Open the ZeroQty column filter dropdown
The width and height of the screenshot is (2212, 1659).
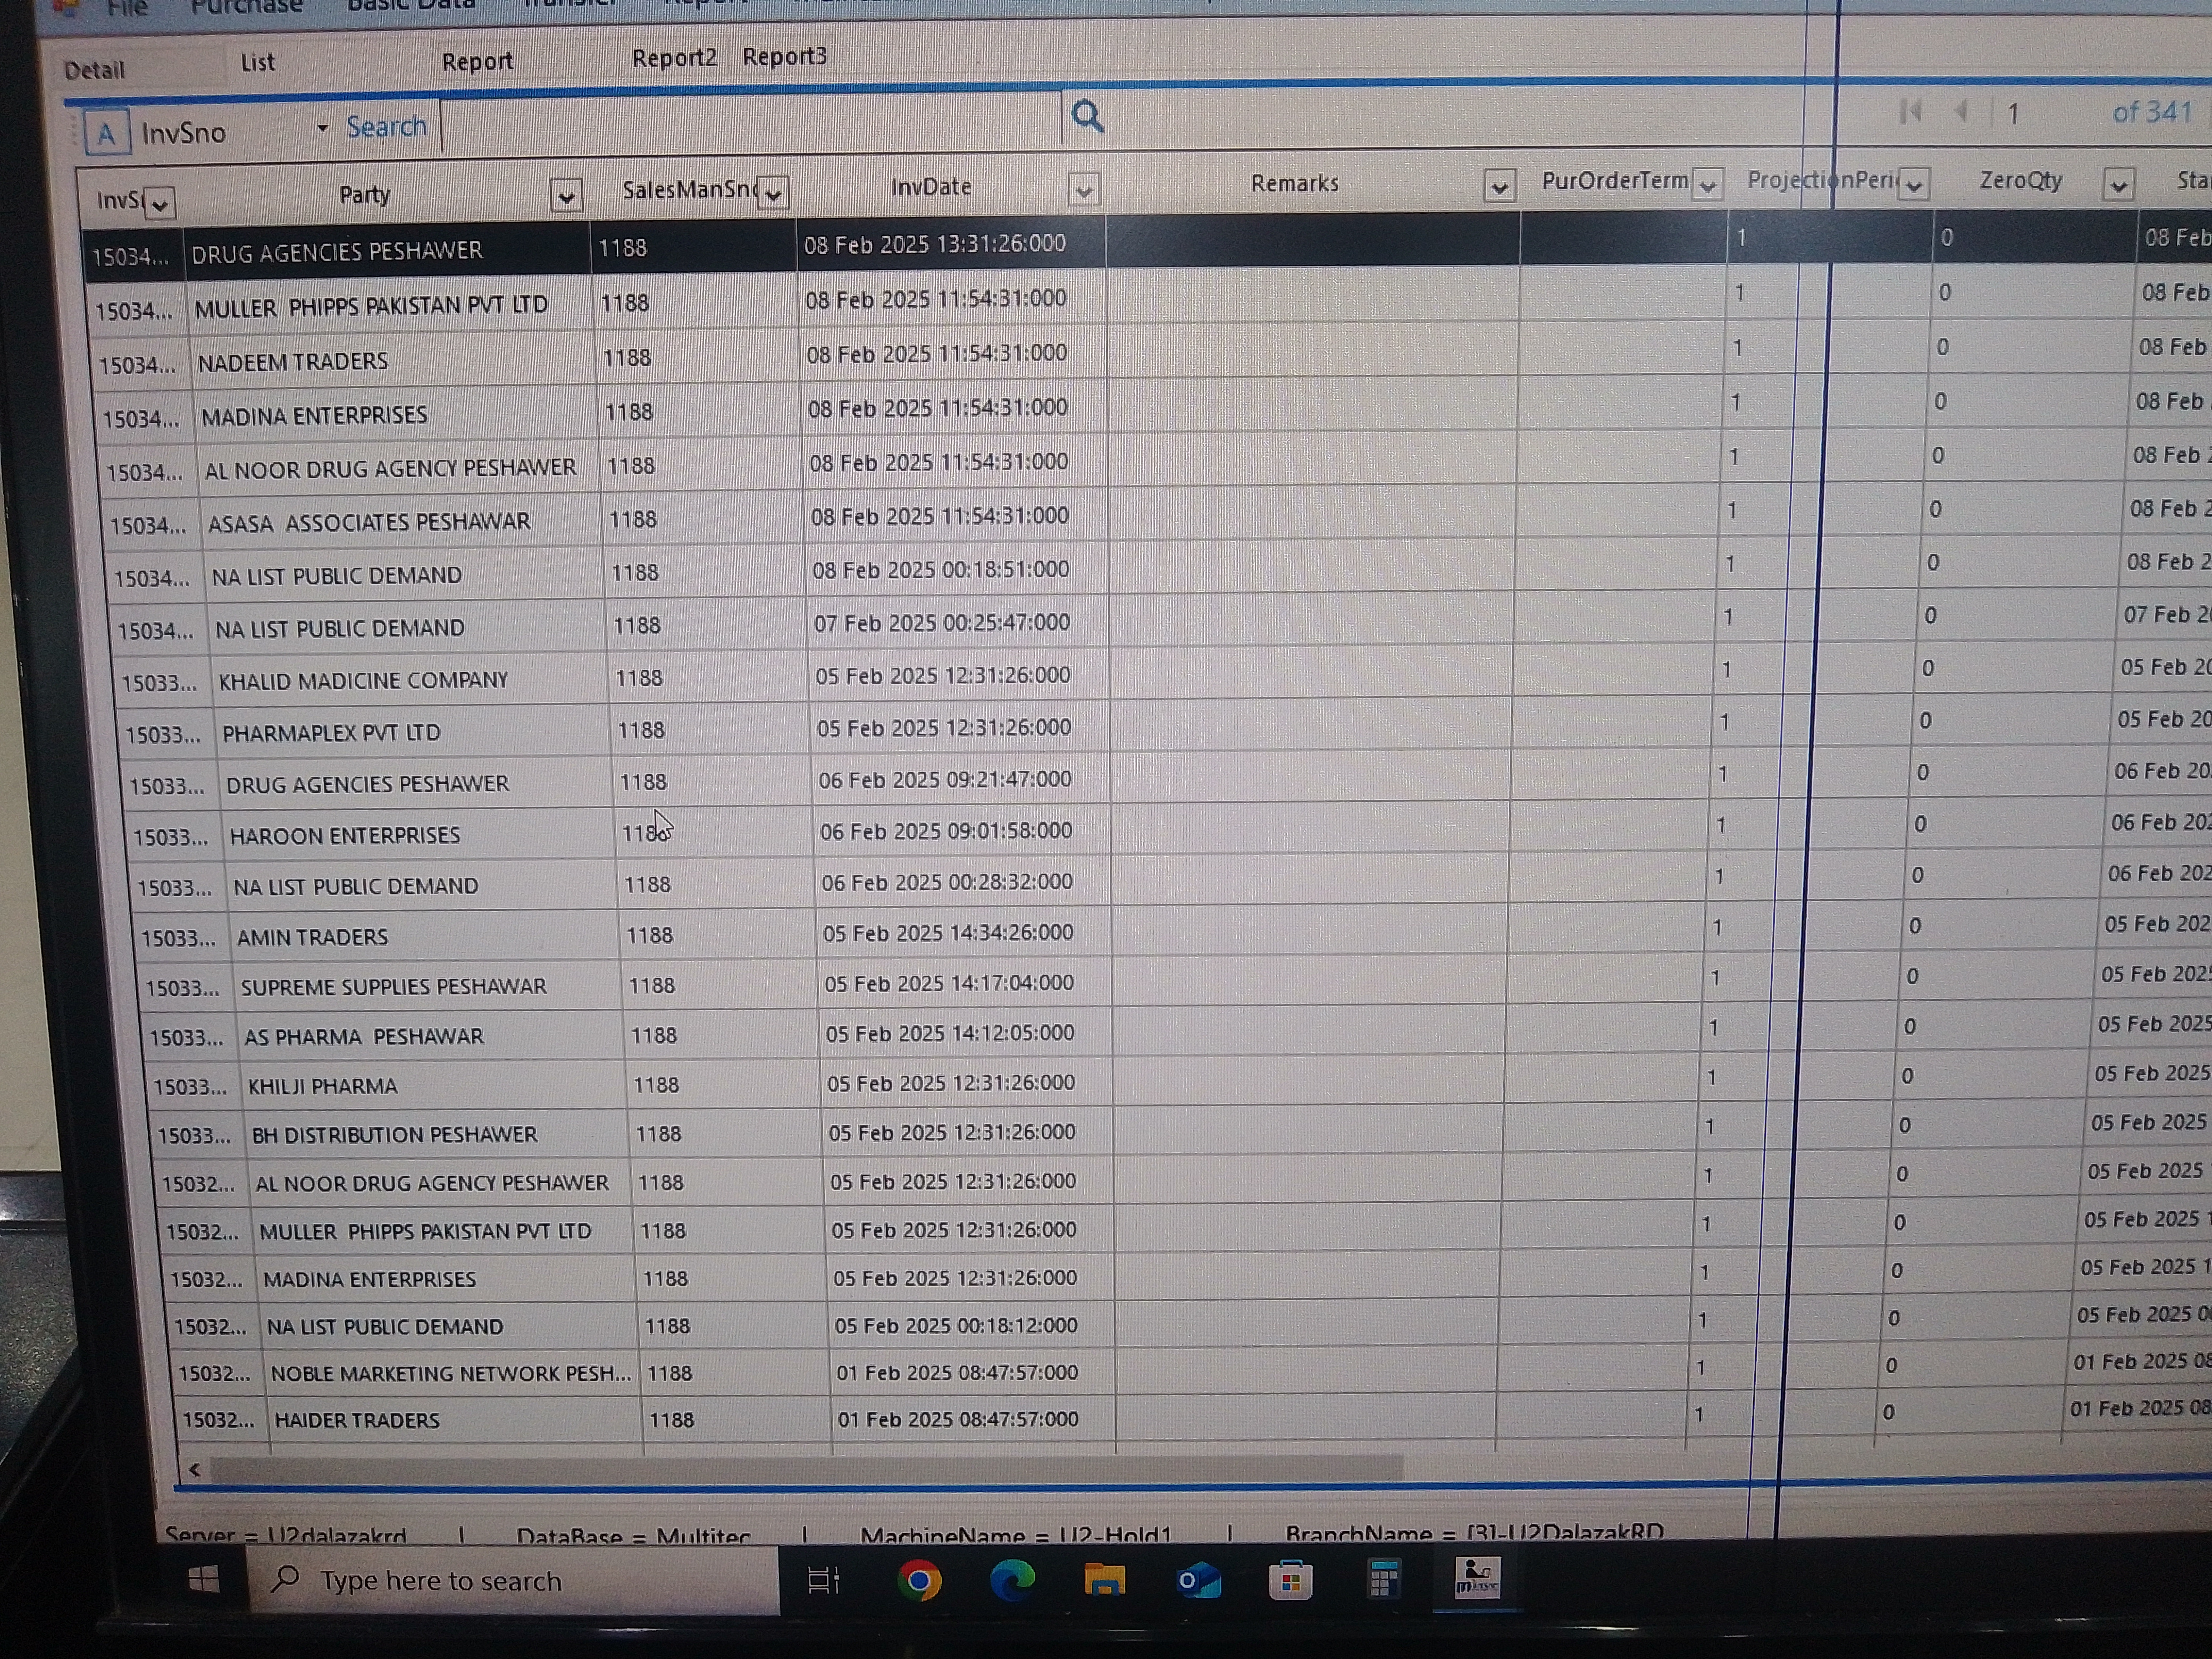[x=2118, y=184]
